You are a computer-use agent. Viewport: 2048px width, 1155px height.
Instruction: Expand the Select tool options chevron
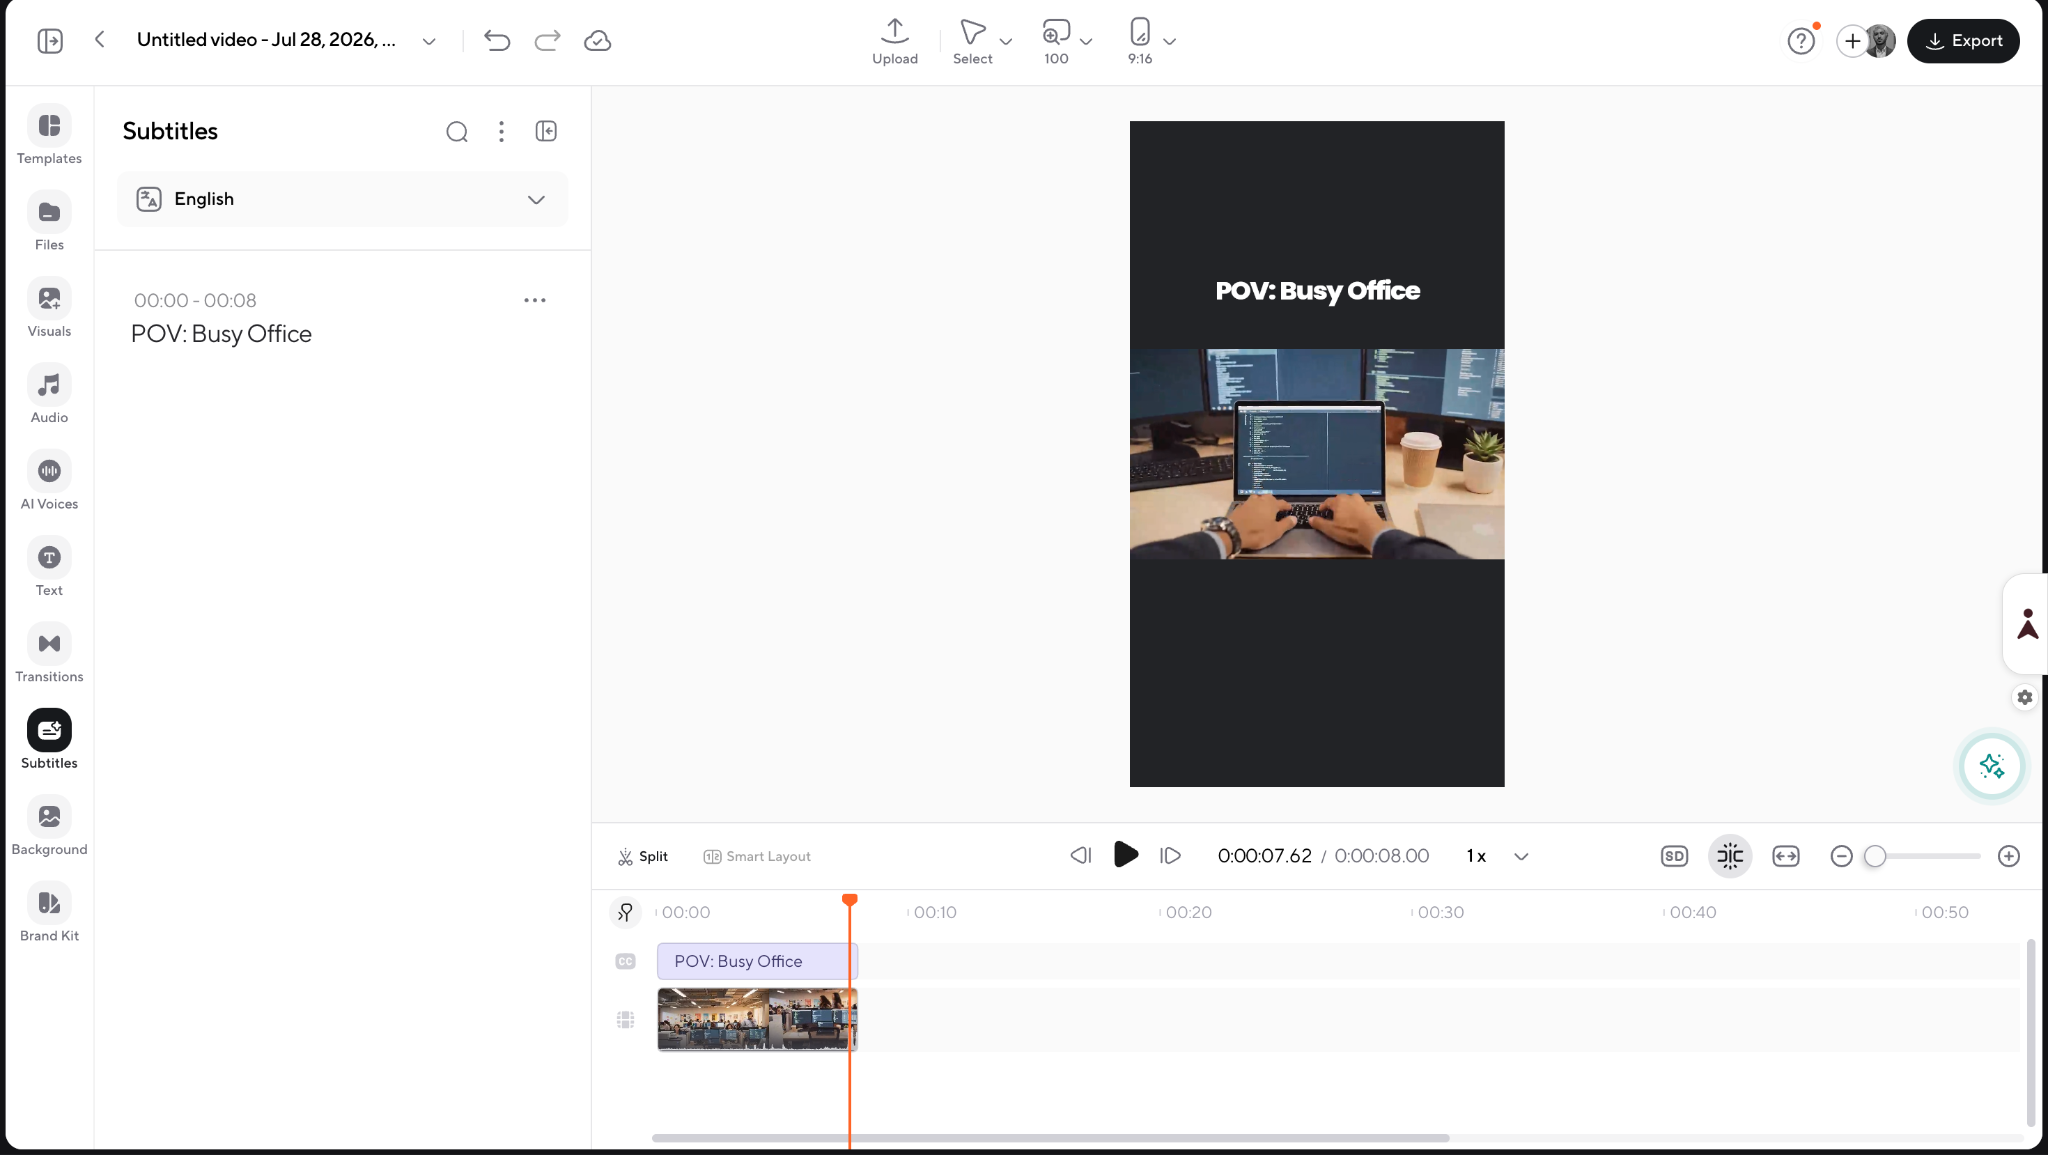pos(1006,41)
